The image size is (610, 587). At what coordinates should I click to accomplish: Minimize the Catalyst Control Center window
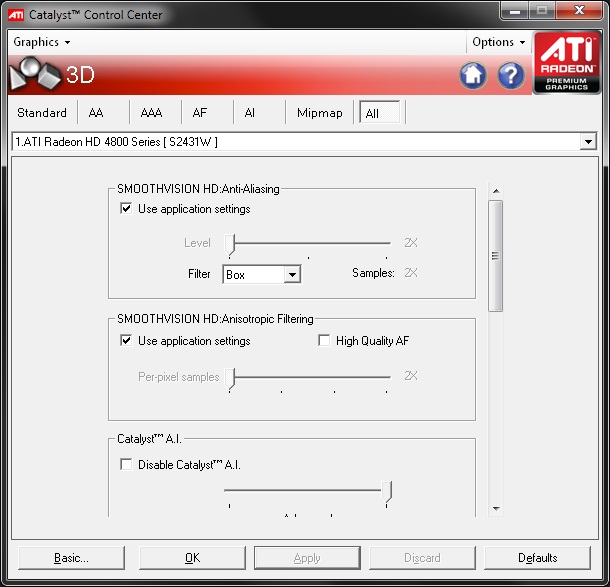515,11
